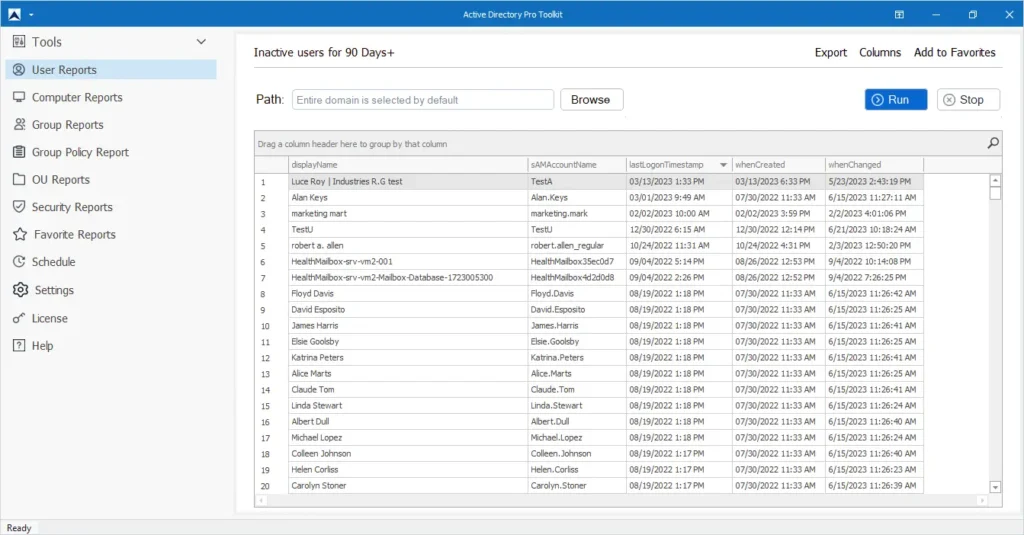Viewport: 1024px width, 535px height.
Task: Click the layout icon in title bar
Action: (x=899, y=14)
